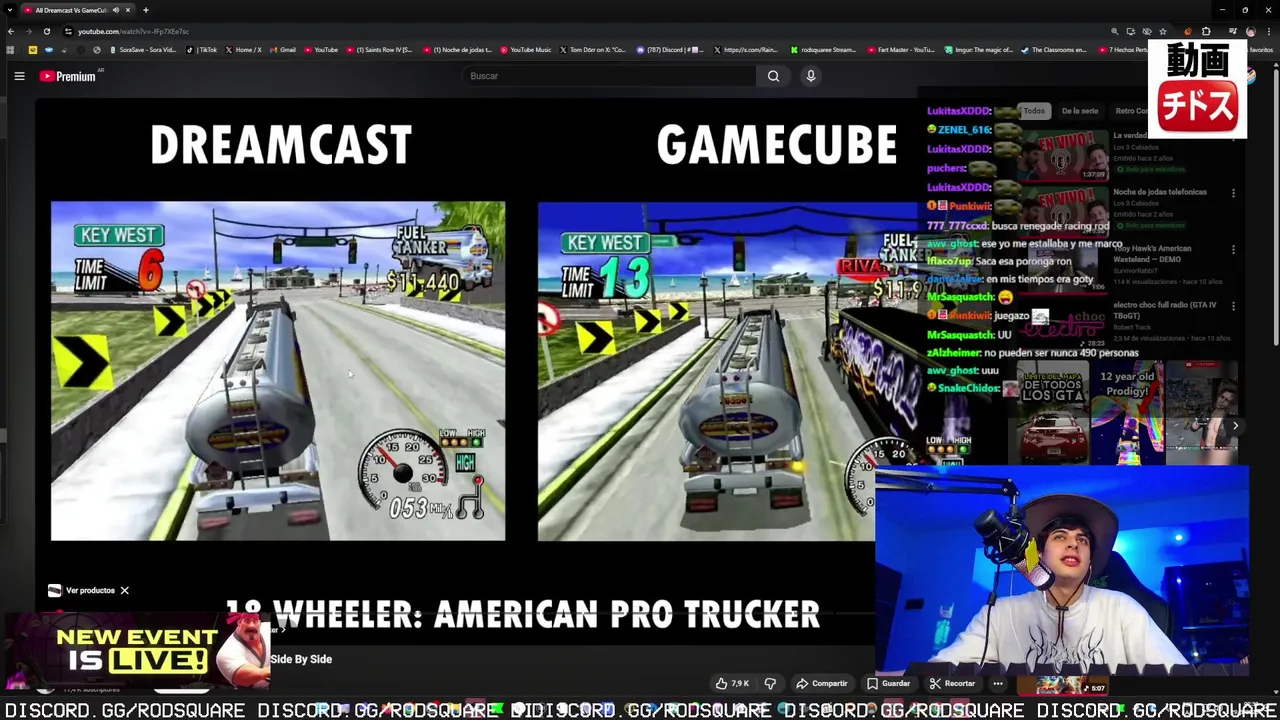
Task: Click the 18 Wheeler video player
Action: (476, 372)
